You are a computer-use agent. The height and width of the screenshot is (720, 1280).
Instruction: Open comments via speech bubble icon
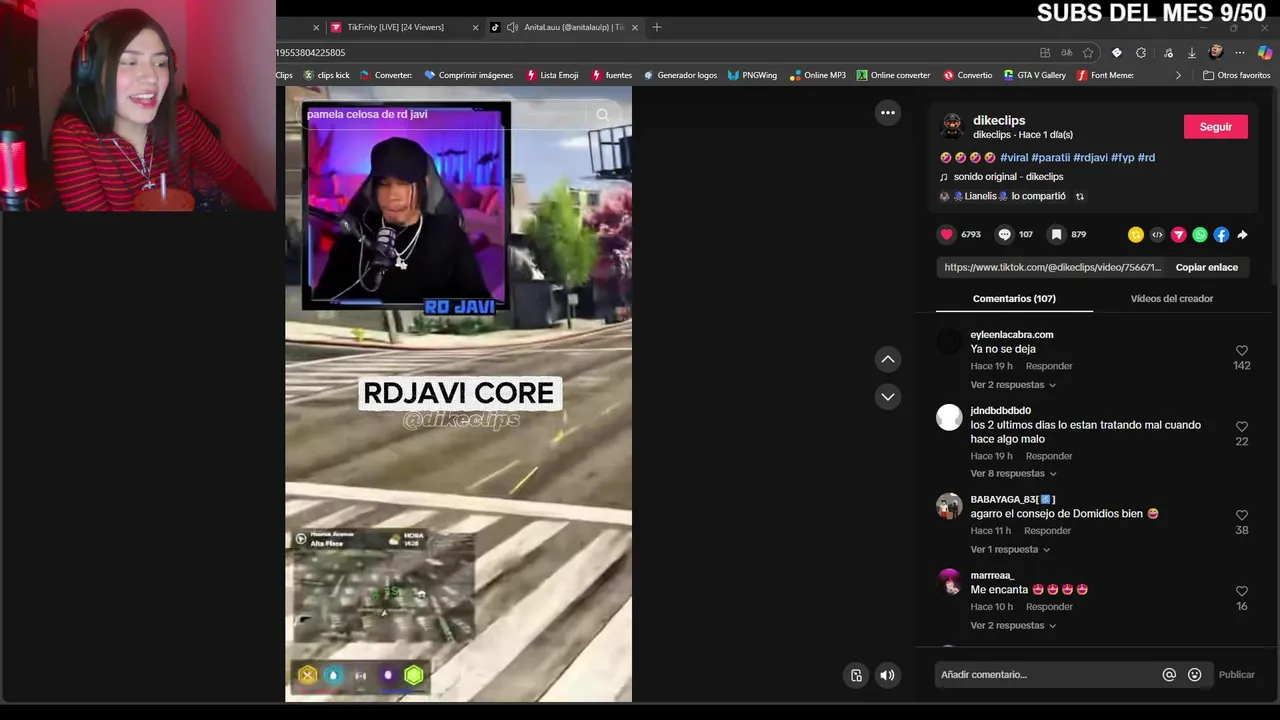[1005, 234]
